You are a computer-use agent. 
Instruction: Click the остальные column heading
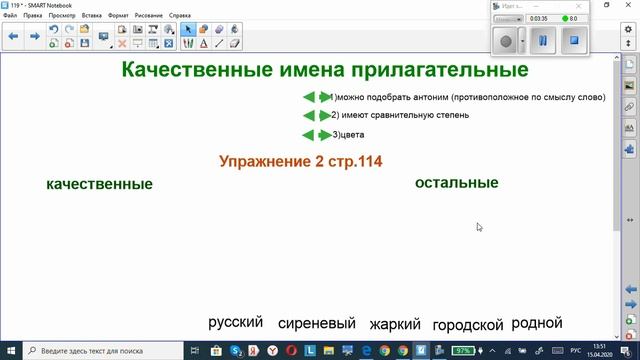pos(457,183)
